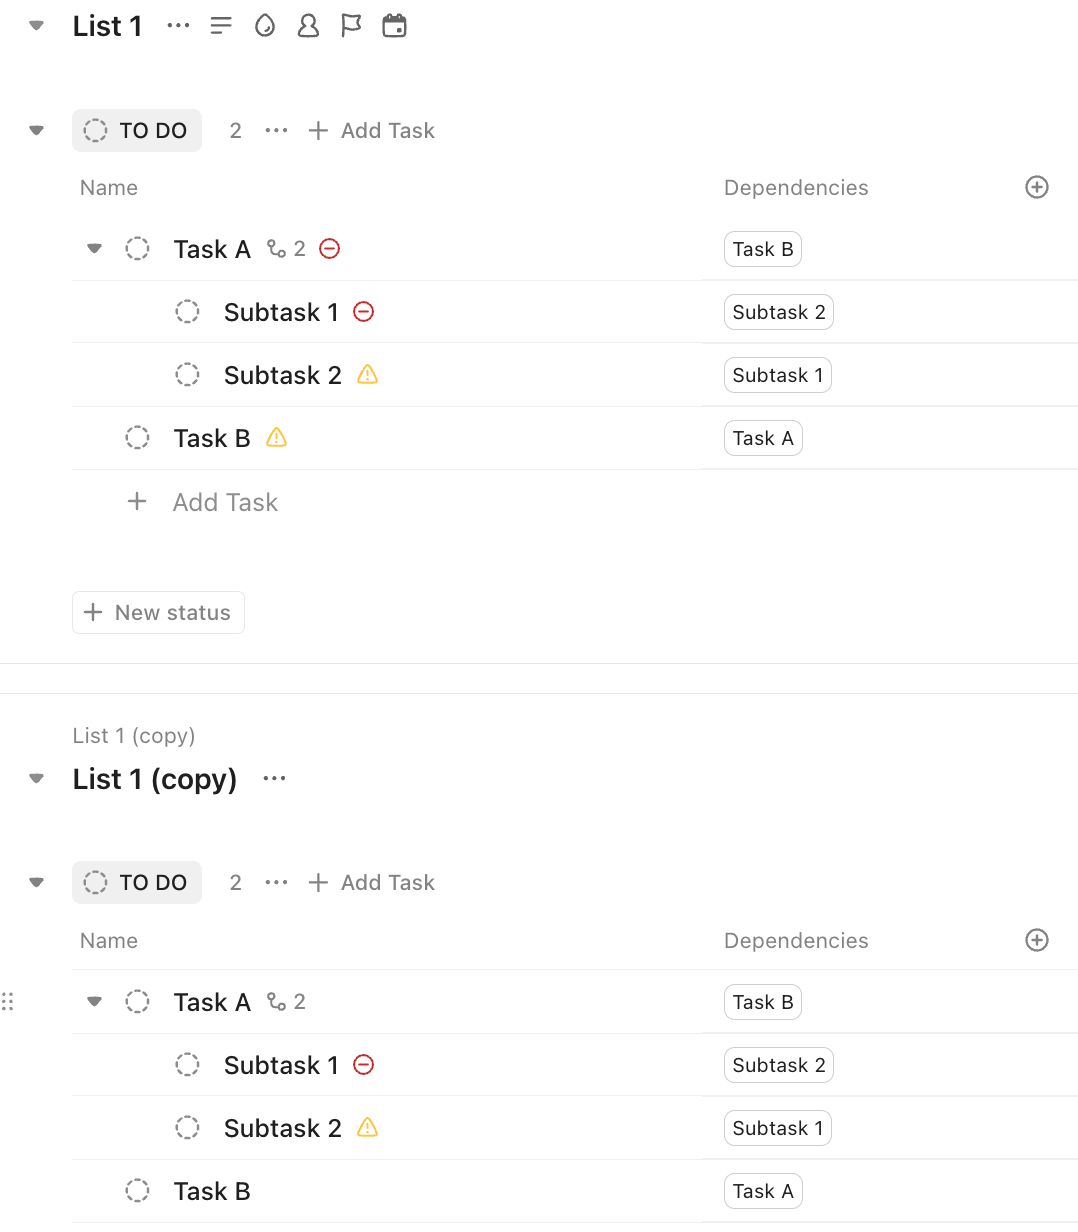Click the flag icon in List 1 header
The height and width of the screenshot is (1232, 1078).
(x=351, y=26)
